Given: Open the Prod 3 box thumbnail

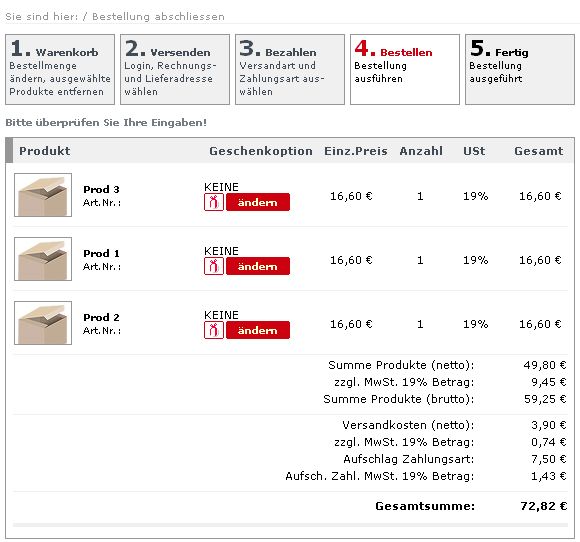Looking at the screenshot, I should [43, 195].
